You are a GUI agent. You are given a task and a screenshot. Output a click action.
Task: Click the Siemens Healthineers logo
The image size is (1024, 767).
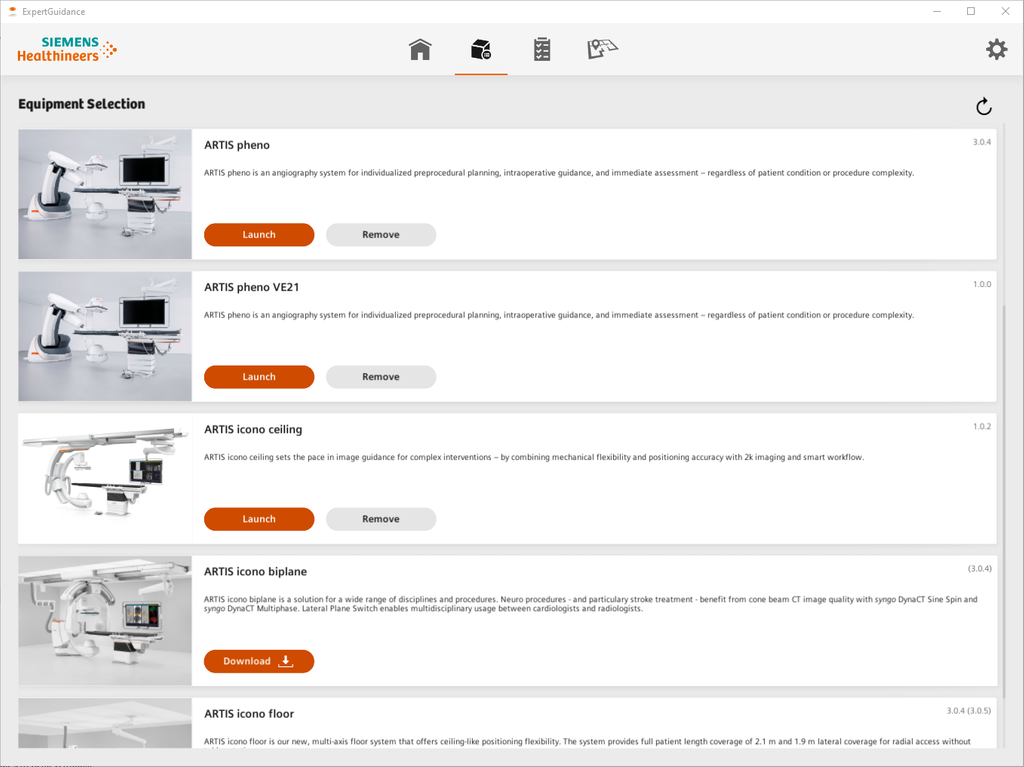tap(67, 49)
